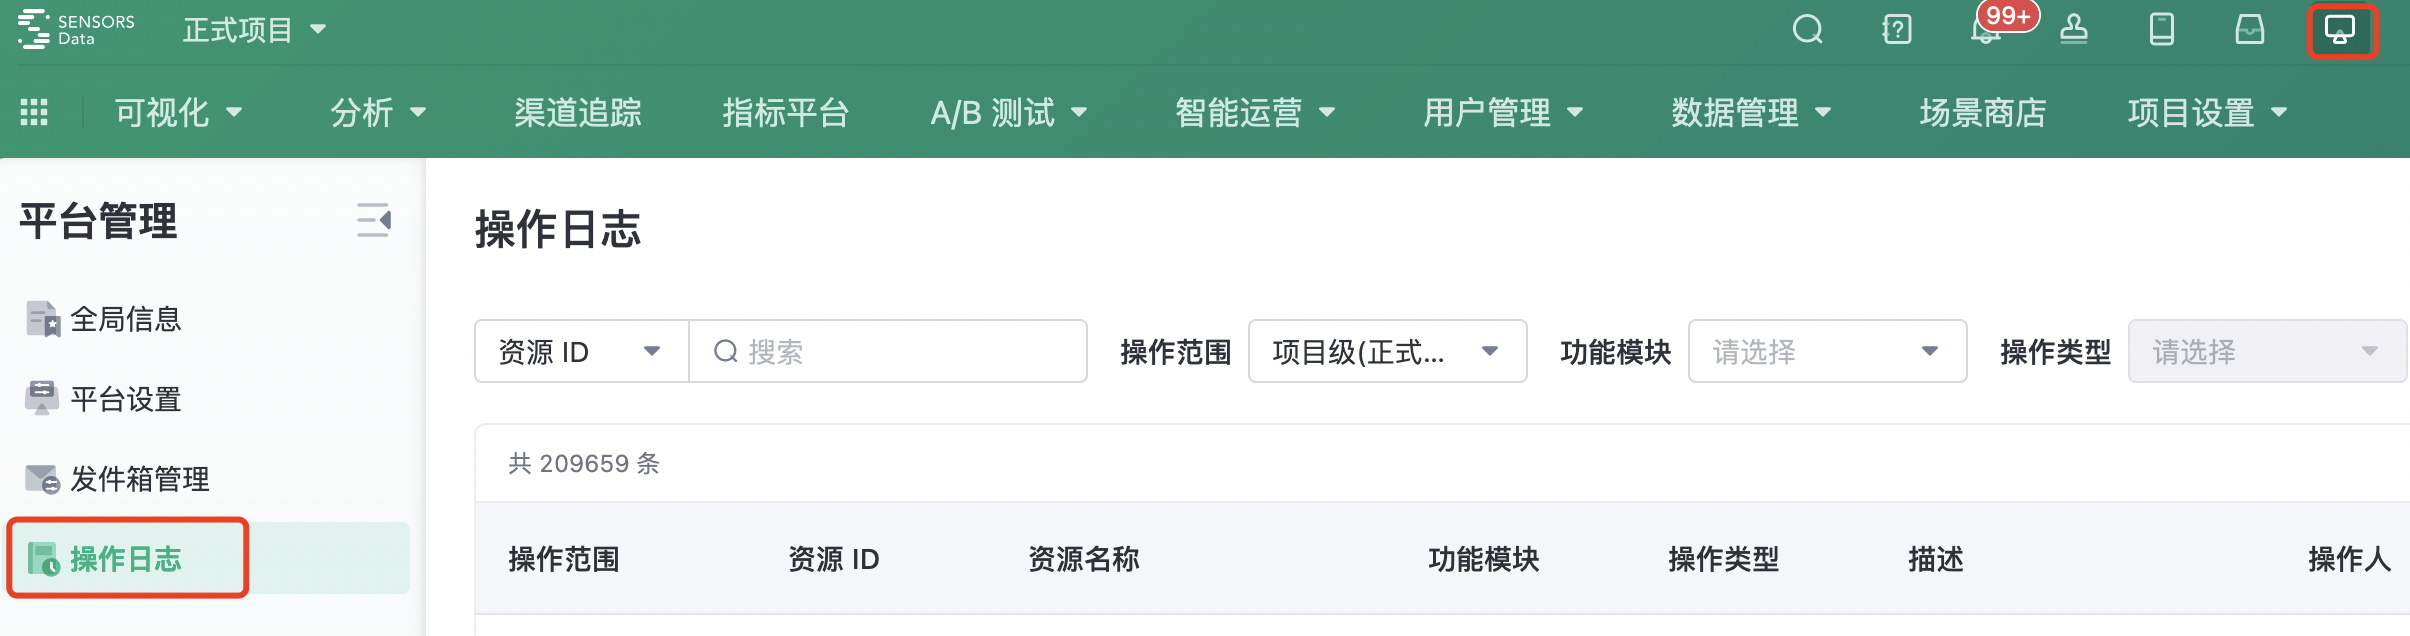Change the 操作范围 项目级 dropdown
Screen dimensions: 2410x636
click(x=1386, y=351)
